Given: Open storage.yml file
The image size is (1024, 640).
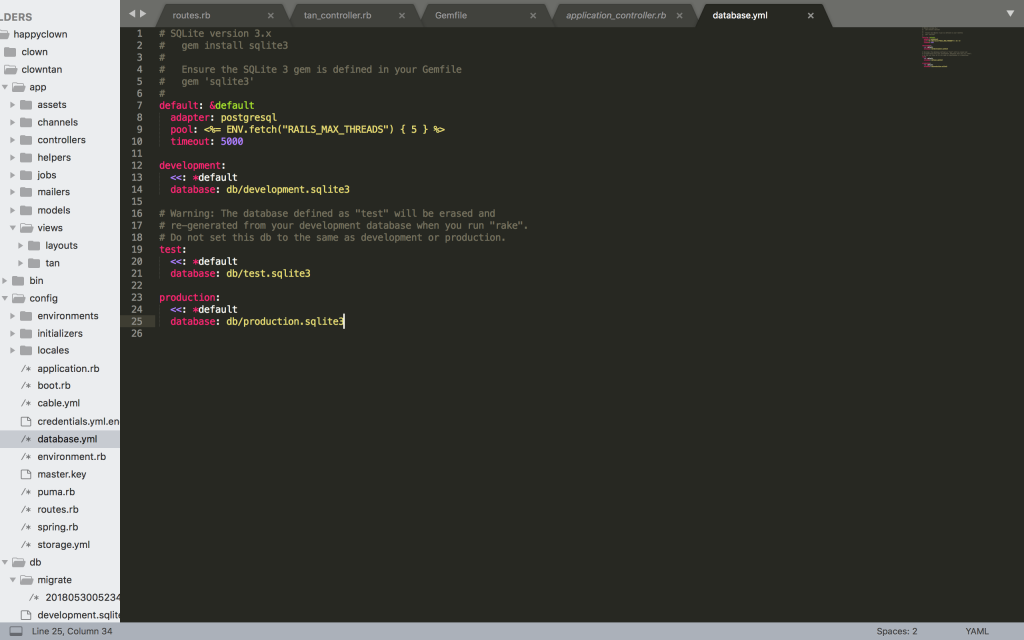Looking at the screenshot, I should (x=63, y=545).
